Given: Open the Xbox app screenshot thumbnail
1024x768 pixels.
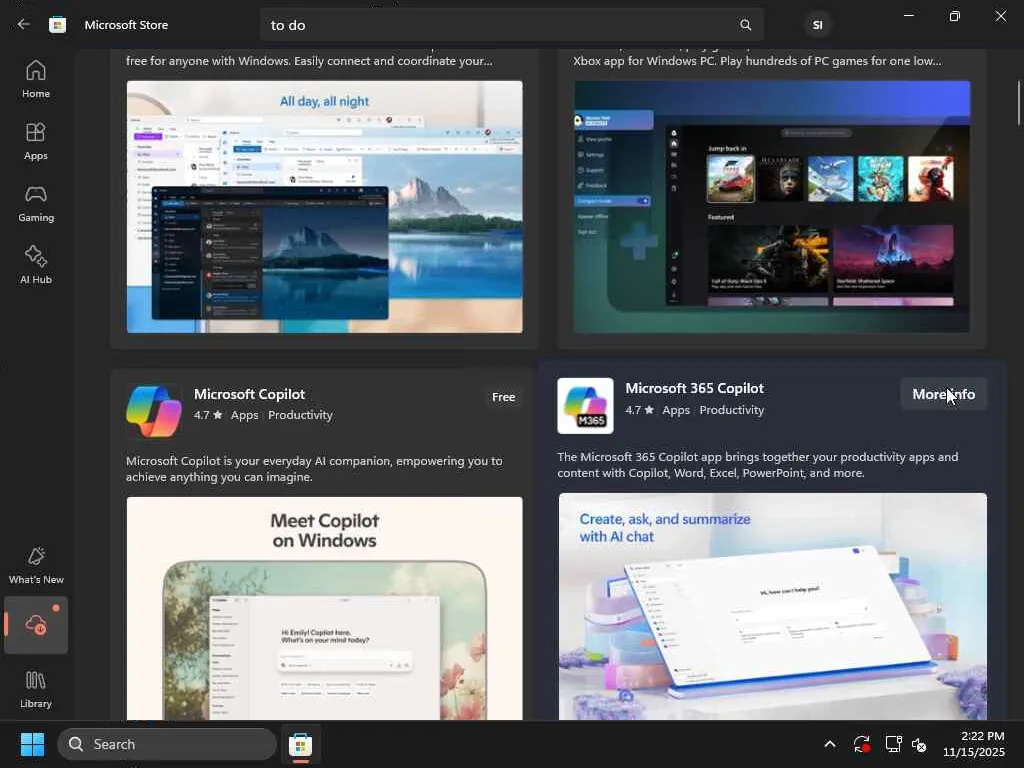Looking at the screenshot, I should [772, 207].
